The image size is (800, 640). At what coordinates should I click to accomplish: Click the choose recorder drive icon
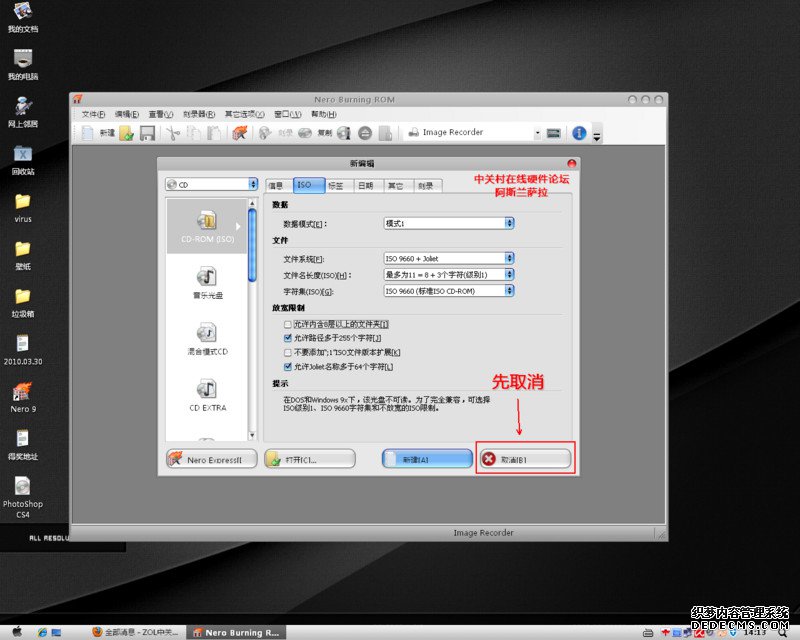click(554, 134)
